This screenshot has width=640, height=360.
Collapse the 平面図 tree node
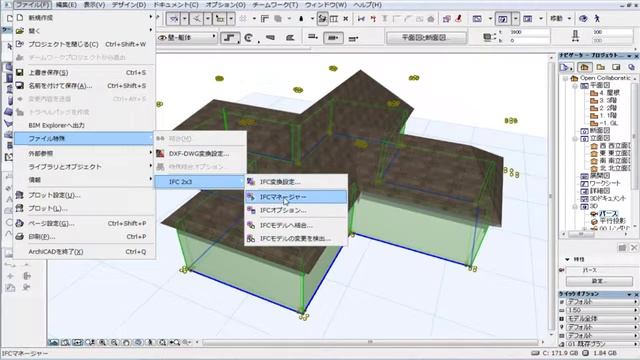point(575,85)
